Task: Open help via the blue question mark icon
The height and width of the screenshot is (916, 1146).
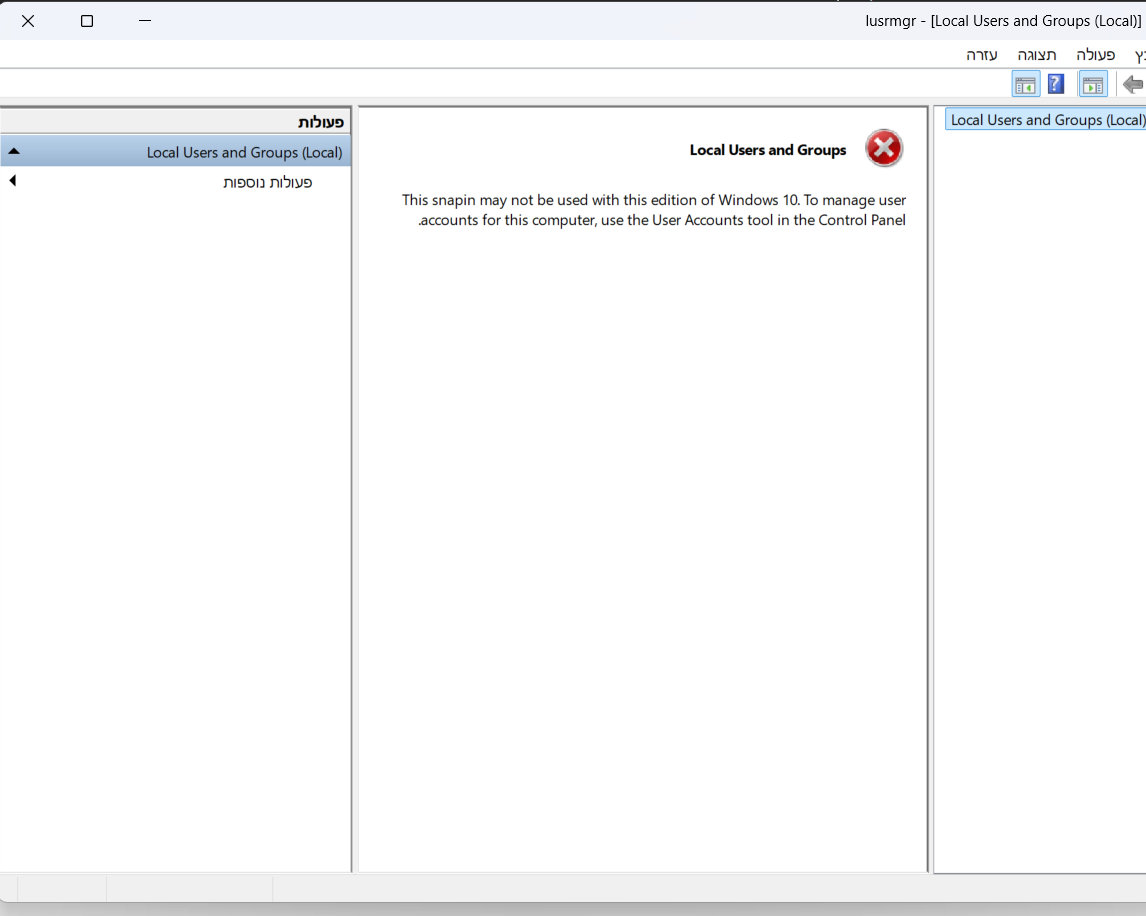Action: (x=1055, y=84)
